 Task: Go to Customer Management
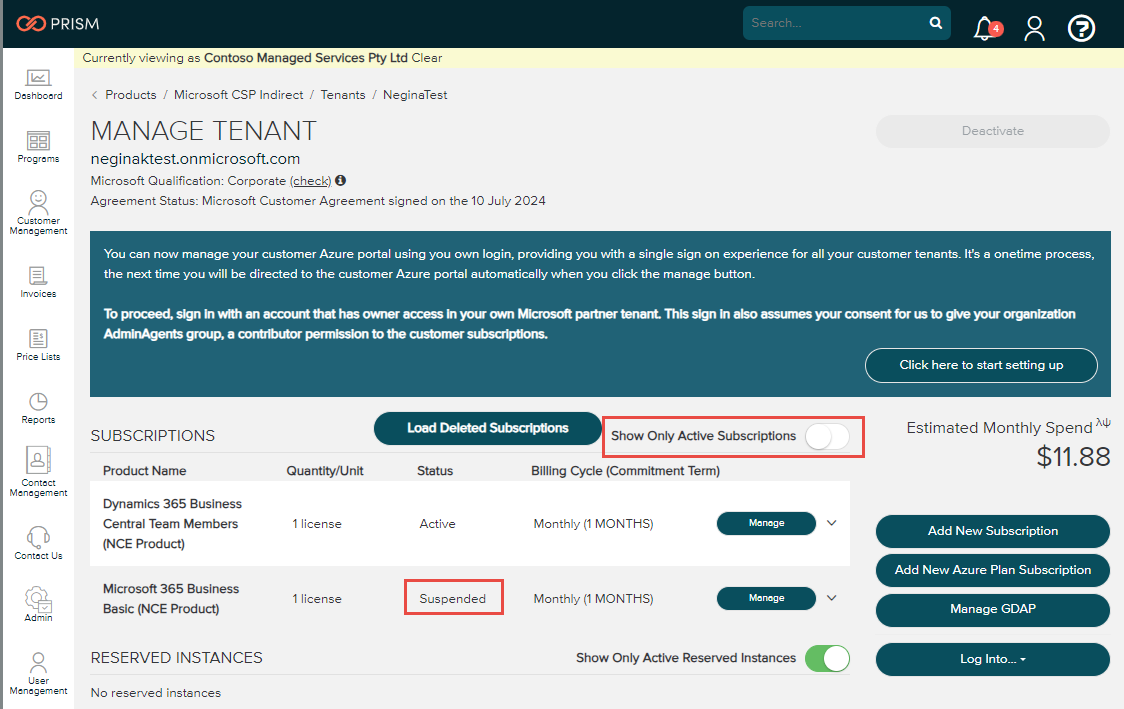(38, 213)
